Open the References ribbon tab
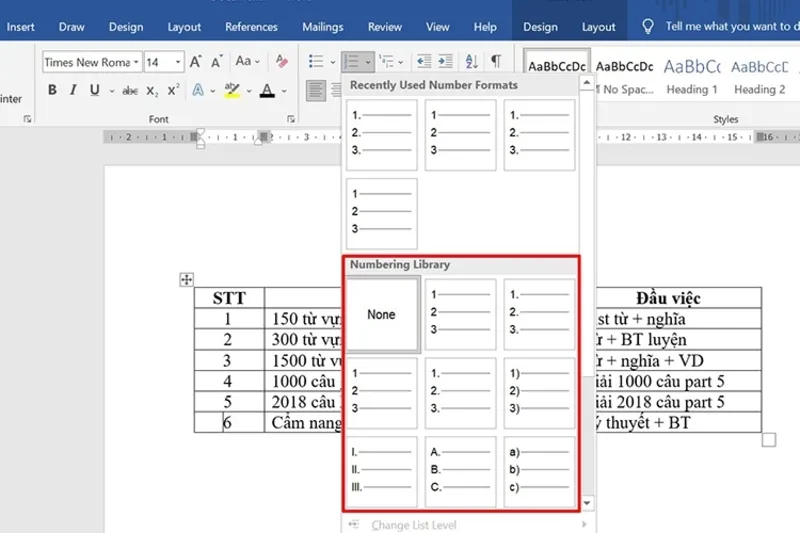Viewport: 800px width, 533px height. click(251, 27)
